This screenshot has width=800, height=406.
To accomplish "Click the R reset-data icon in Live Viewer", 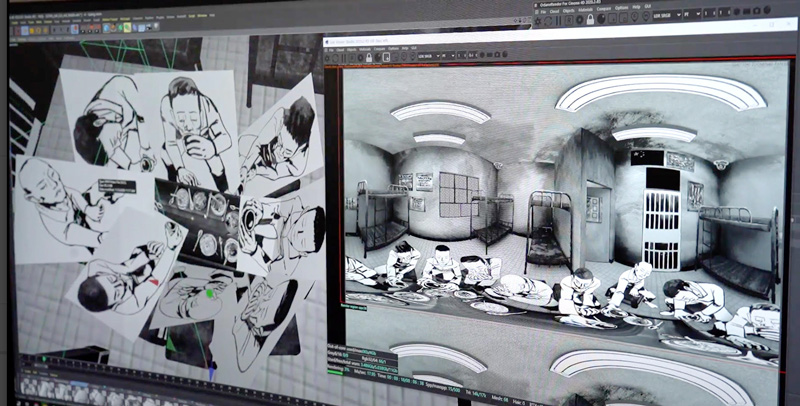I will (x=352, y=58).
